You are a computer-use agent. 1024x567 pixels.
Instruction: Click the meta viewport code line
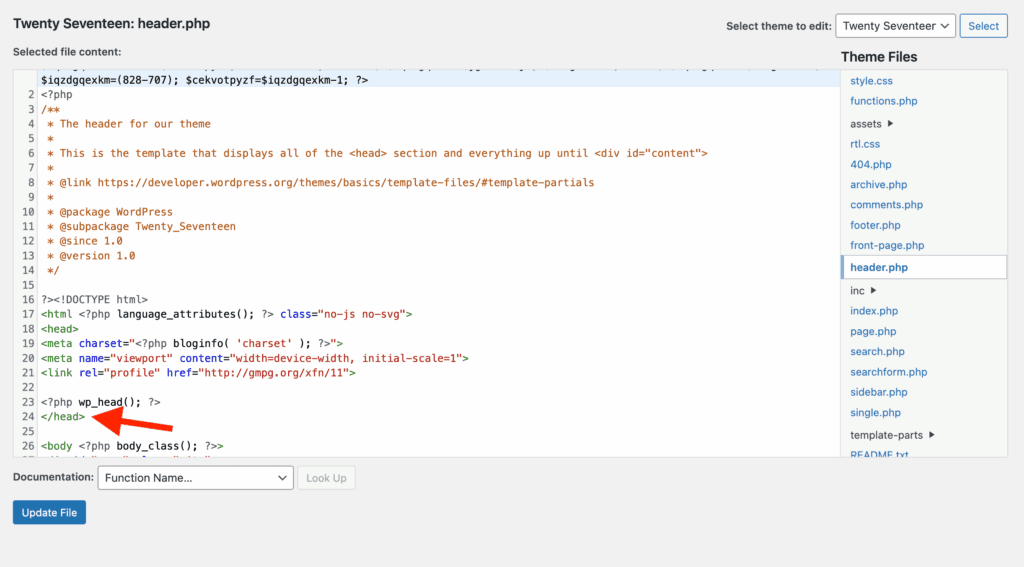click(255, 359)
